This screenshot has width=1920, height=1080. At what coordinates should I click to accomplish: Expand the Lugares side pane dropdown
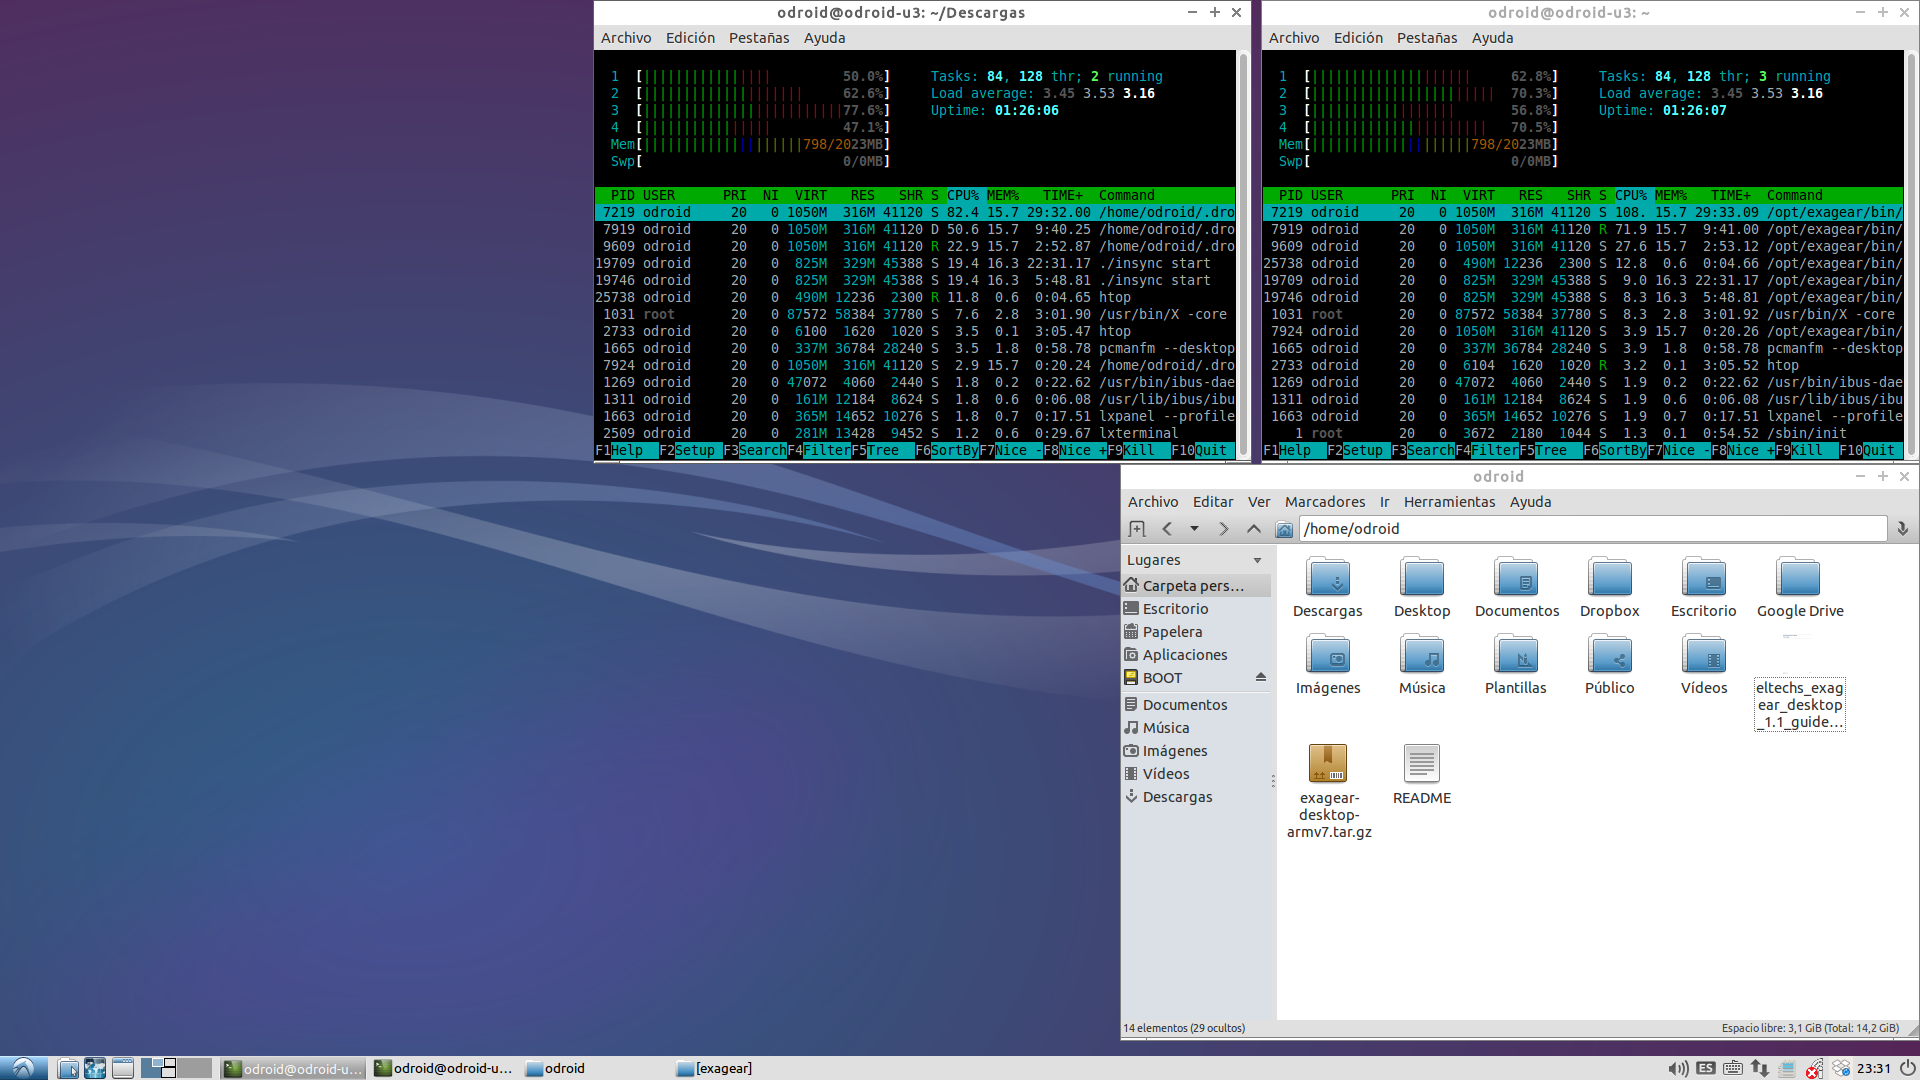(1257, 560)
